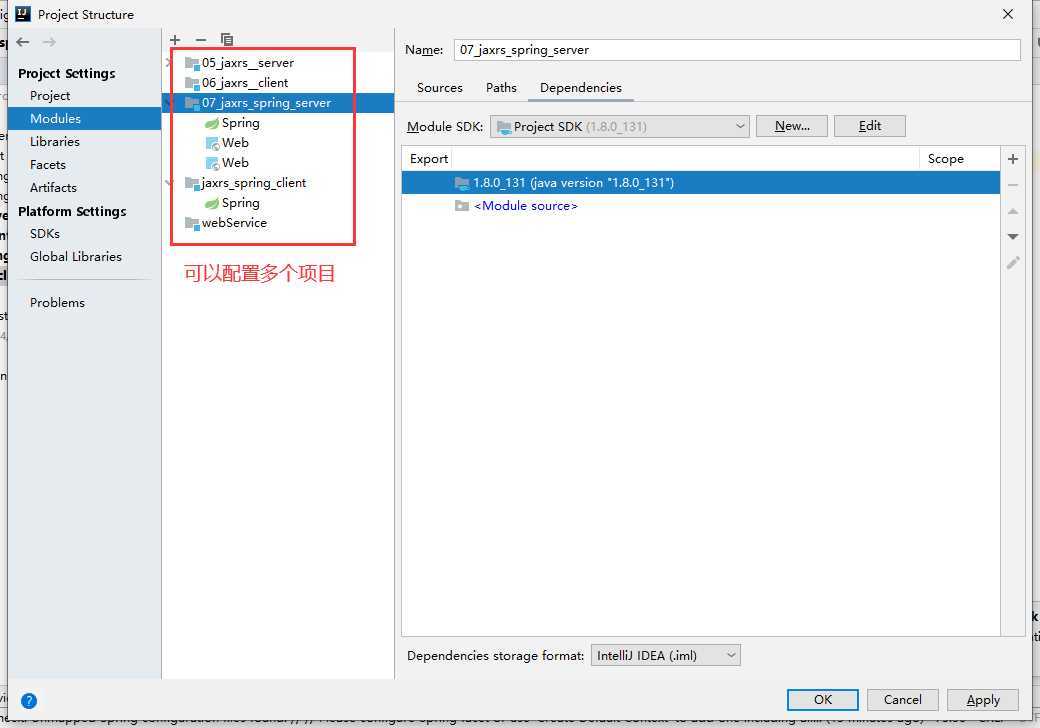Select Spring facet under 07_jaxrs_spring_server
Viewport: 1040px width, 728px height.
click(x=231, y=123)
